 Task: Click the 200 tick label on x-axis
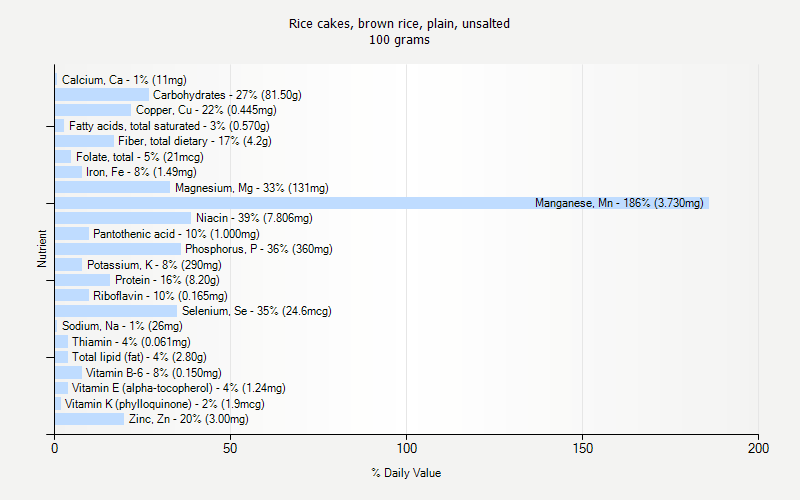[x=758, y=449]
